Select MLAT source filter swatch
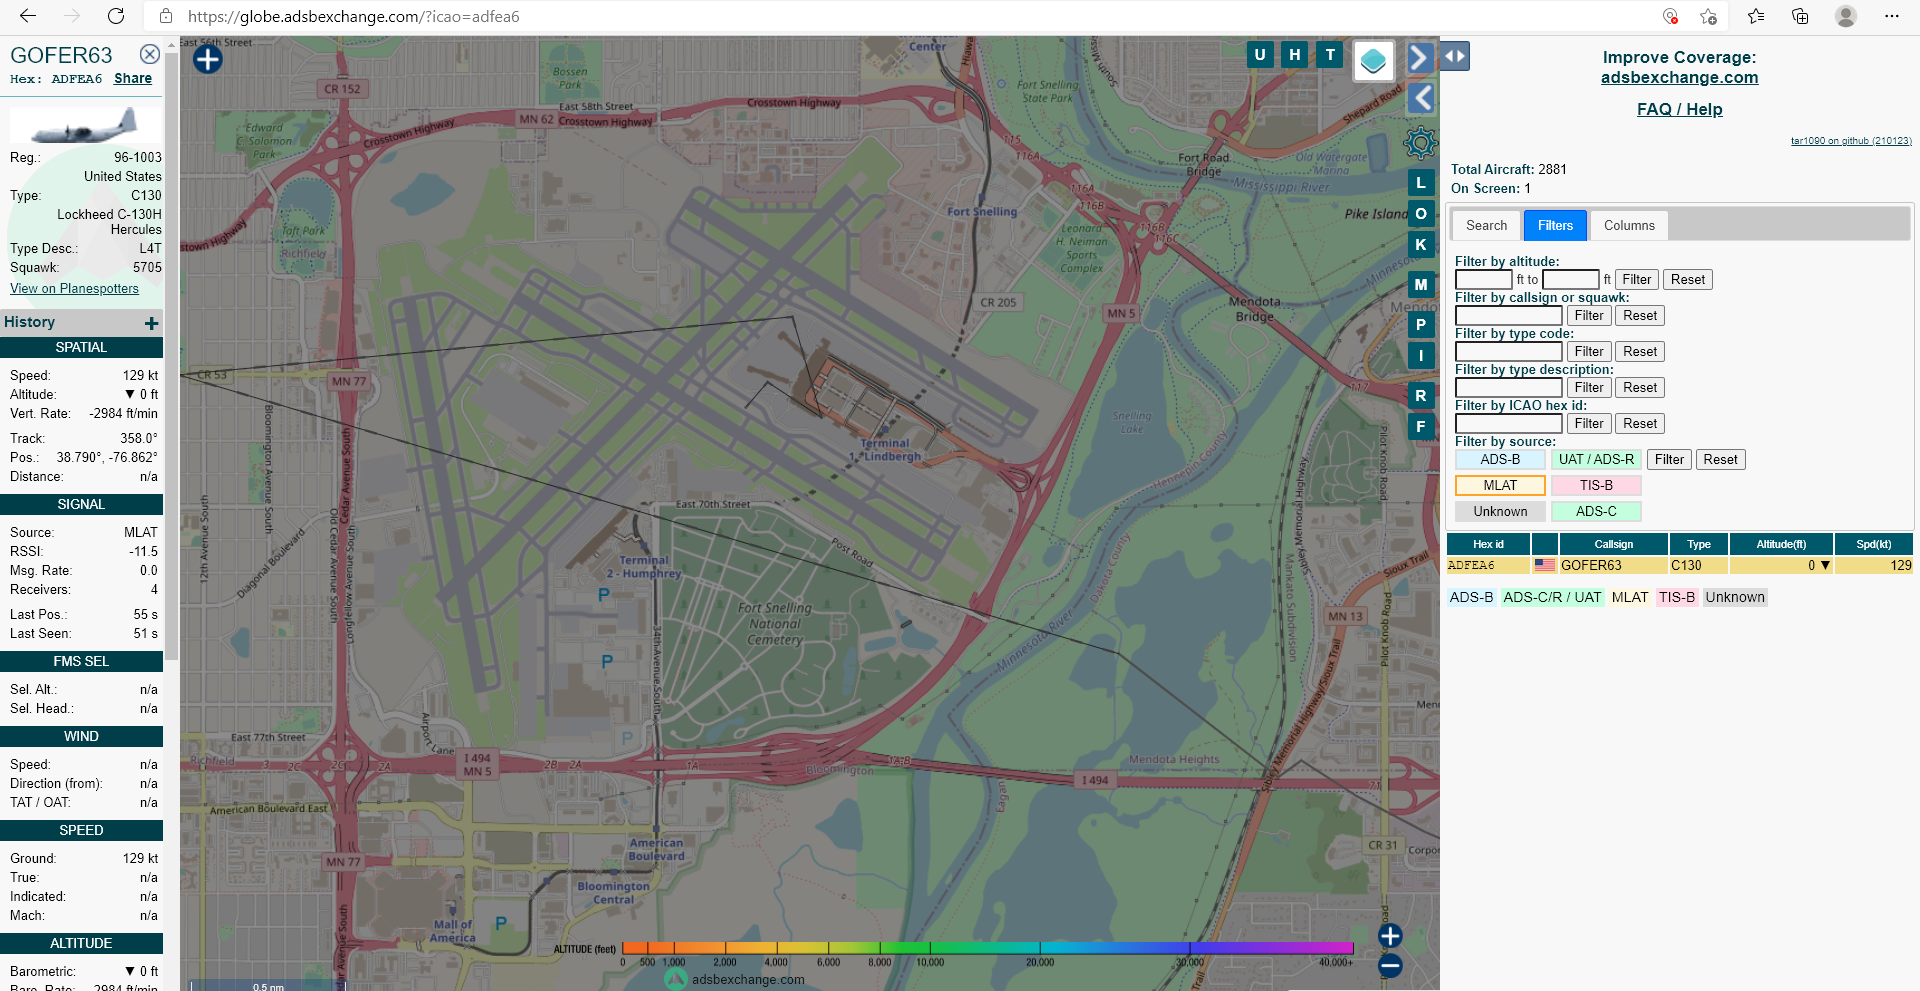The height and width of the screenshot is (991, 1920). point(1500,486)
